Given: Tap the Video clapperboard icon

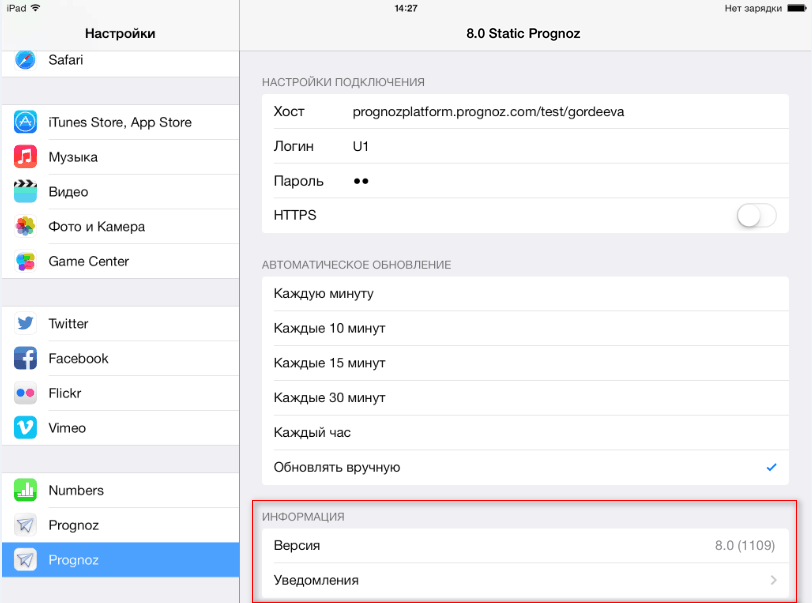Looking at the screenshot, I should point(26,192).
